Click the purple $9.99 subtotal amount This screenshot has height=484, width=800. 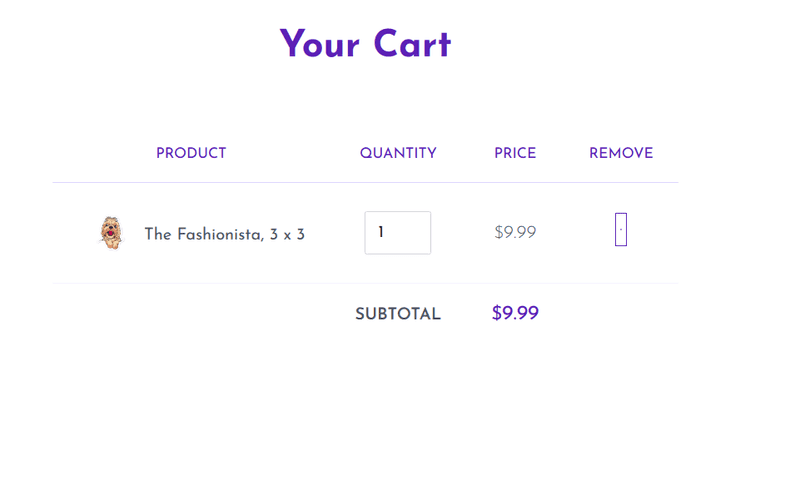point(515,313)
